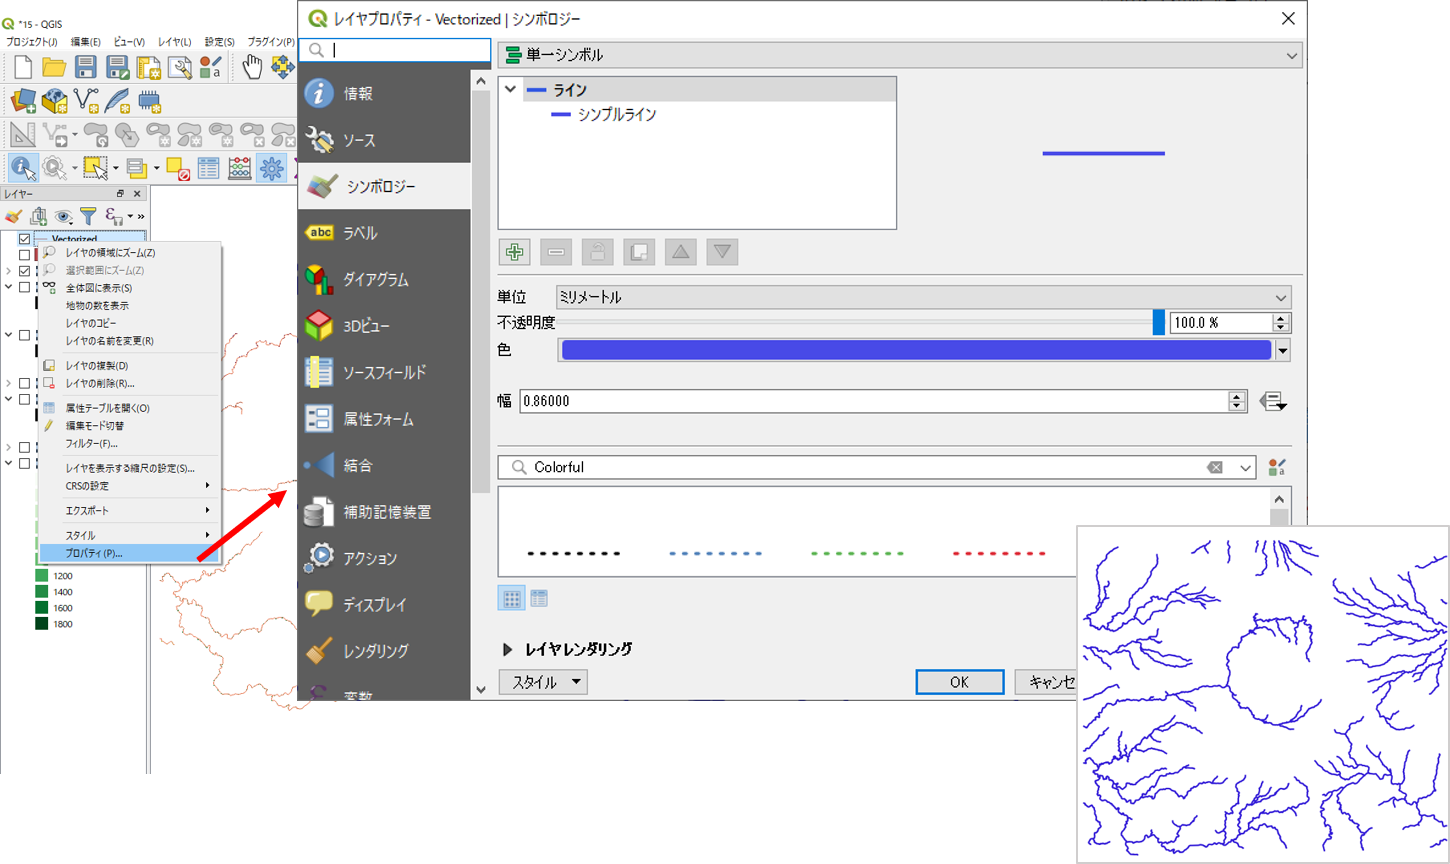Viewport: 1450px width, 864px height.
Task: Switch to the ソース properties tab
Action: (385, 140)
